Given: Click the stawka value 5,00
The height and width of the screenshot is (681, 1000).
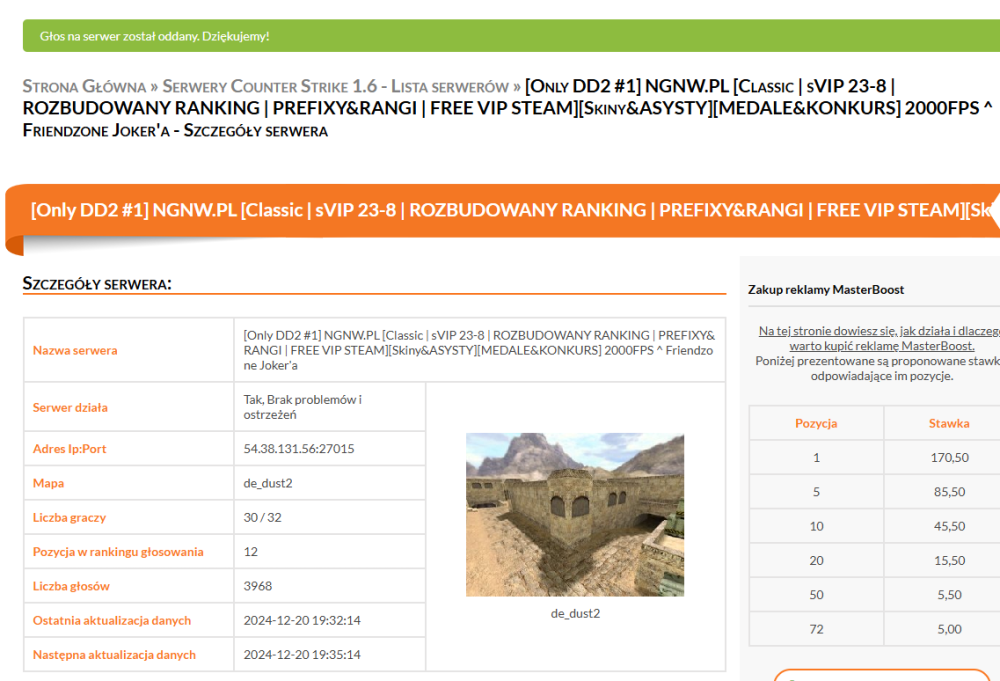Looking at the screenshot, I should [949, 629].
